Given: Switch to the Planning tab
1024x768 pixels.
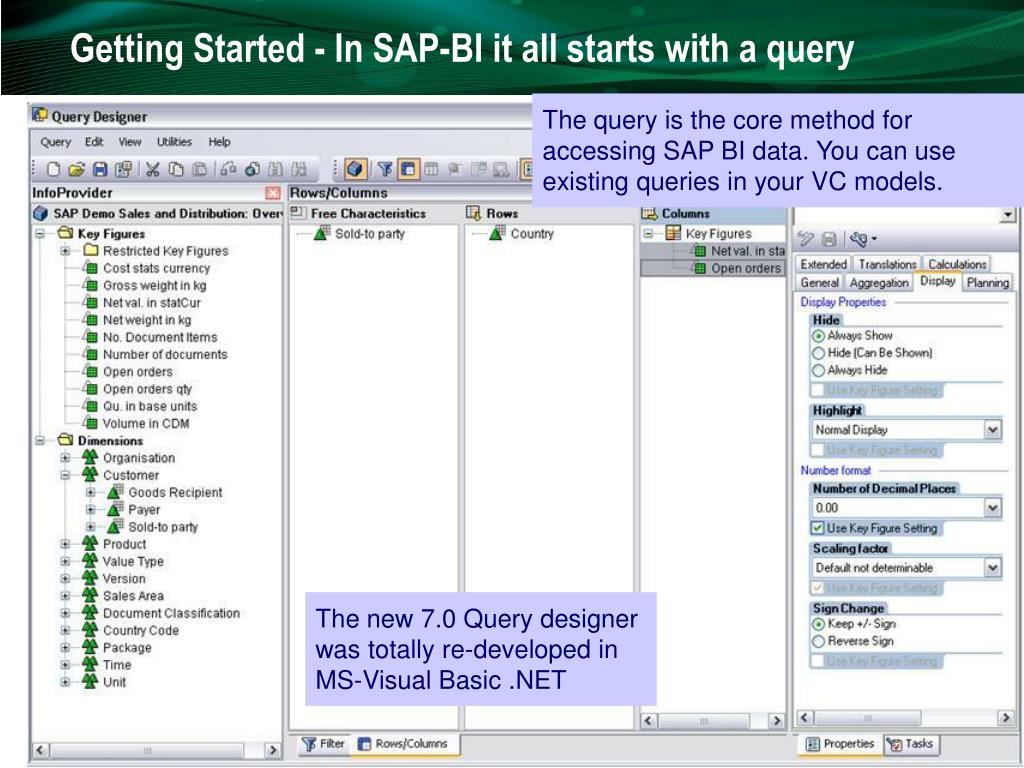Looking at the screenshot, I should 987,282.
